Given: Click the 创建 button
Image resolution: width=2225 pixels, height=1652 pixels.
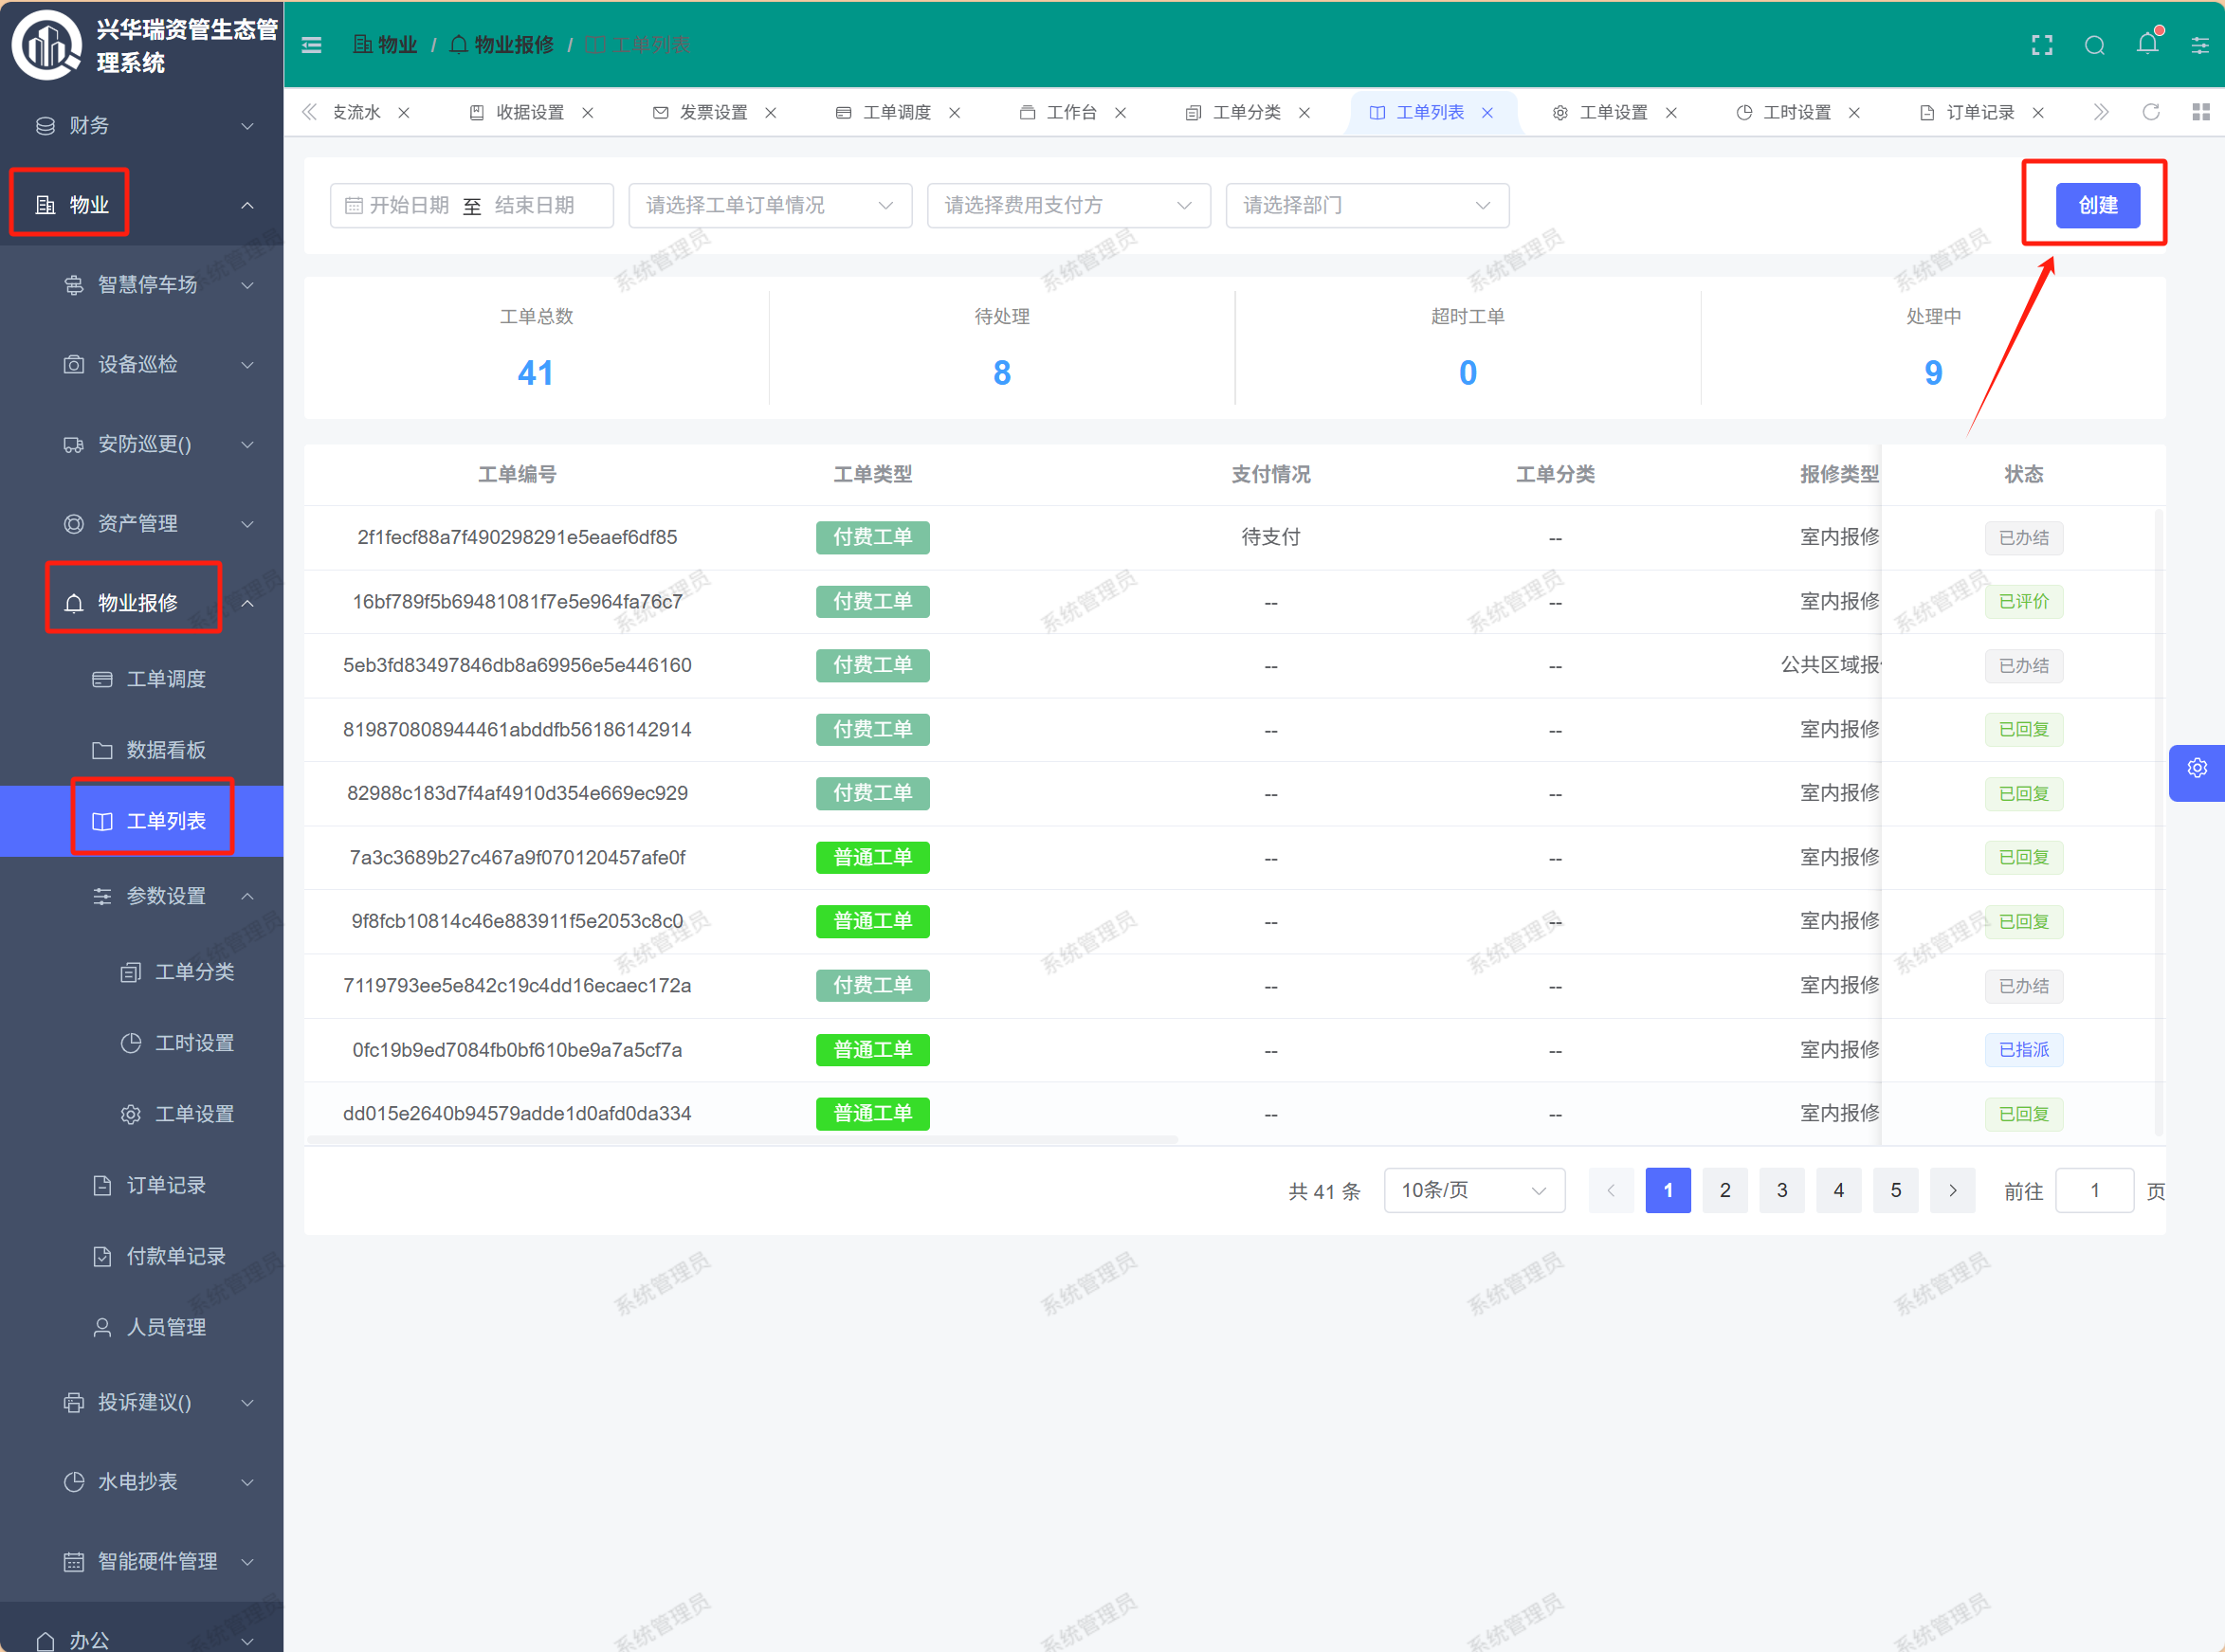Looking at the screenshot, I should 2097,205.
